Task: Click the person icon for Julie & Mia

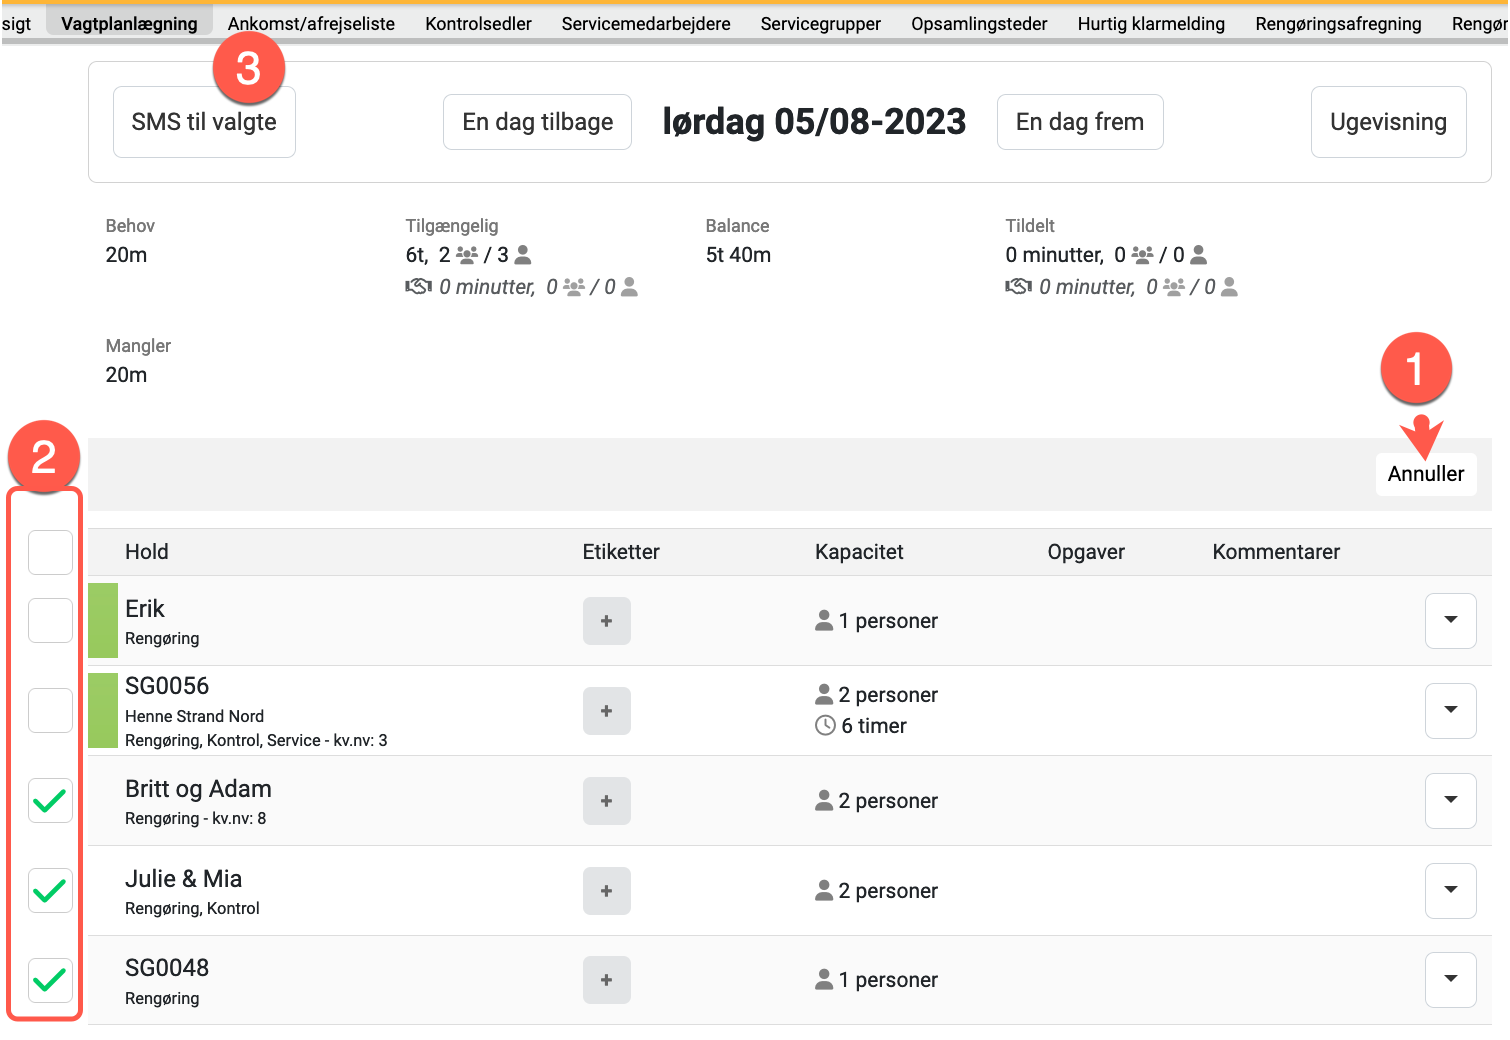Action: pyautogui.click(x=824, y=890)
